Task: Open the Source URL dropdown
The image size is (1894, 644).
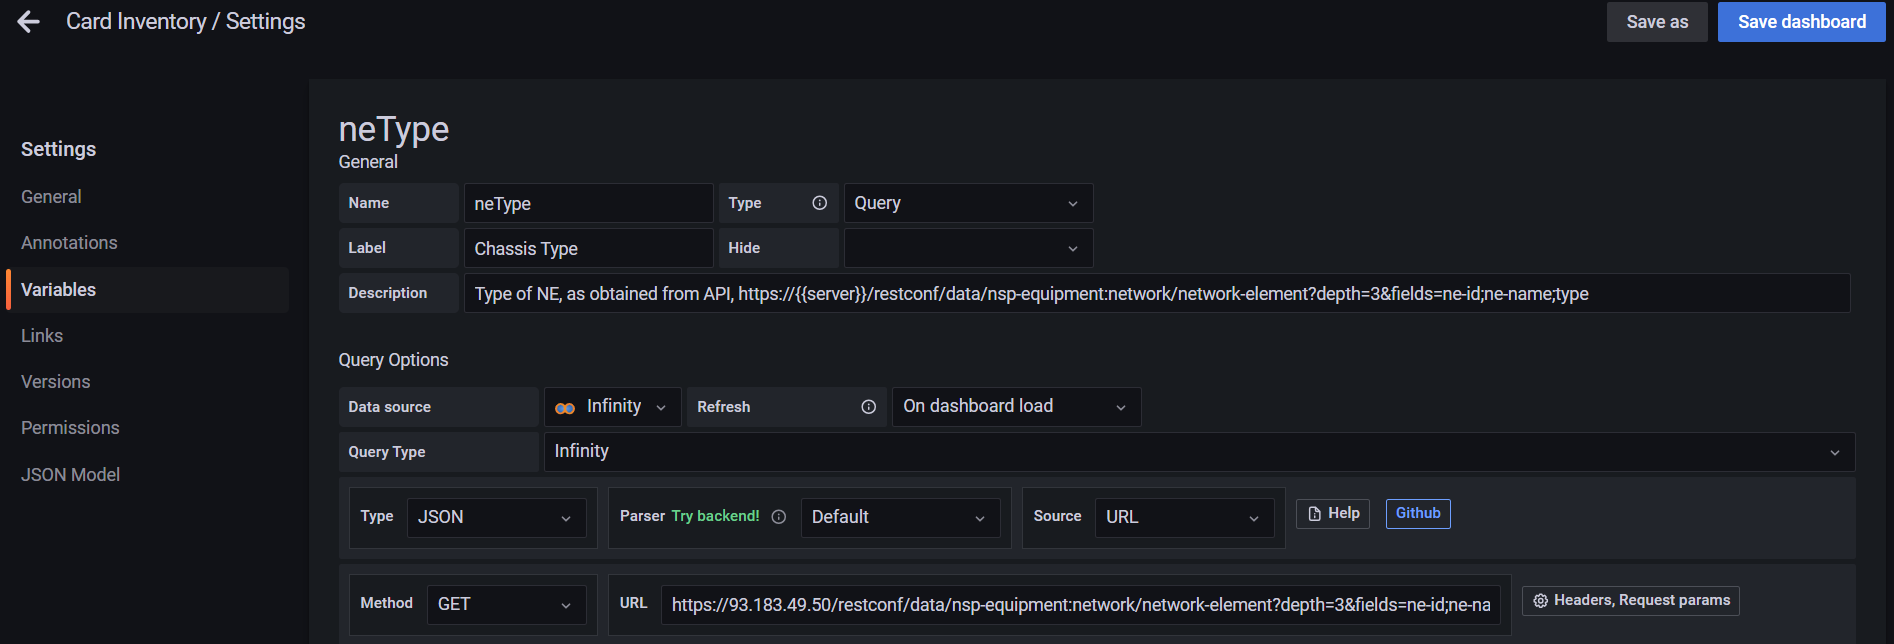Action: click(1184, 518)
